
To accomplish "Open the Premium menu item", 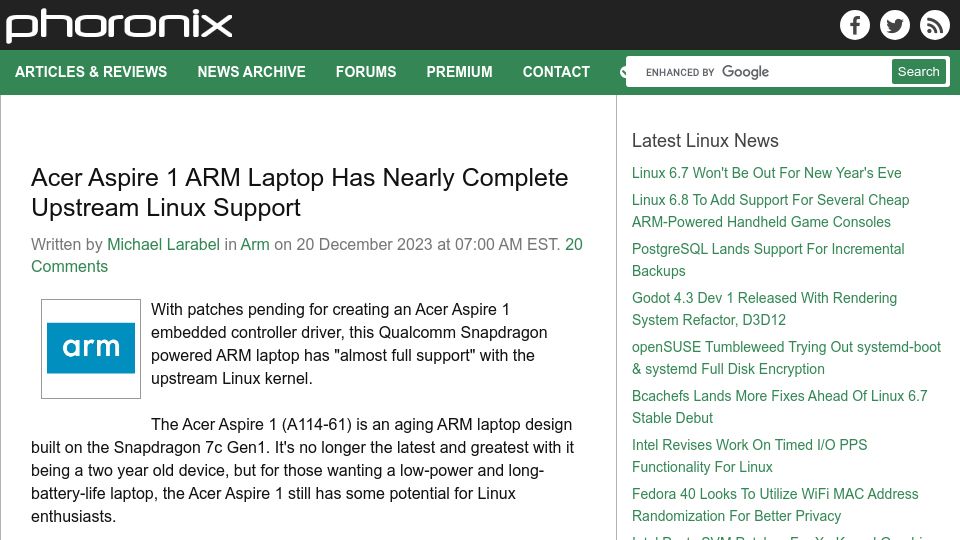I will [x=459, y=72].
